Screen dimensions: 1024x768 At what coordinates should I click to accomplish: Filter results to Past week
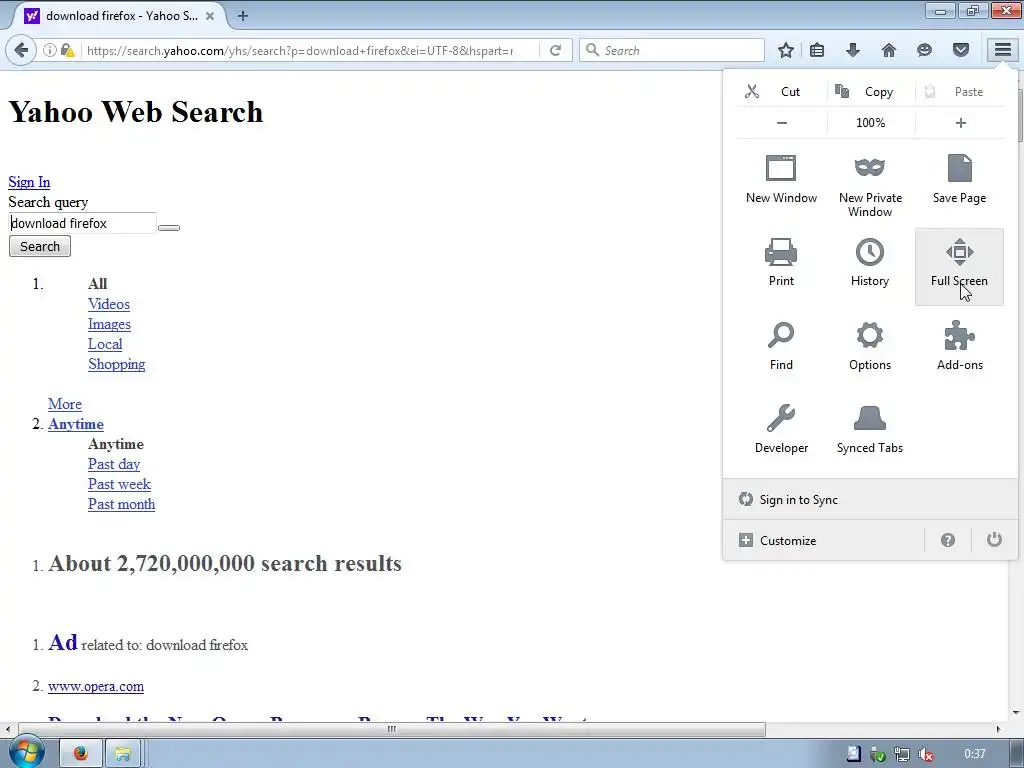120,485
